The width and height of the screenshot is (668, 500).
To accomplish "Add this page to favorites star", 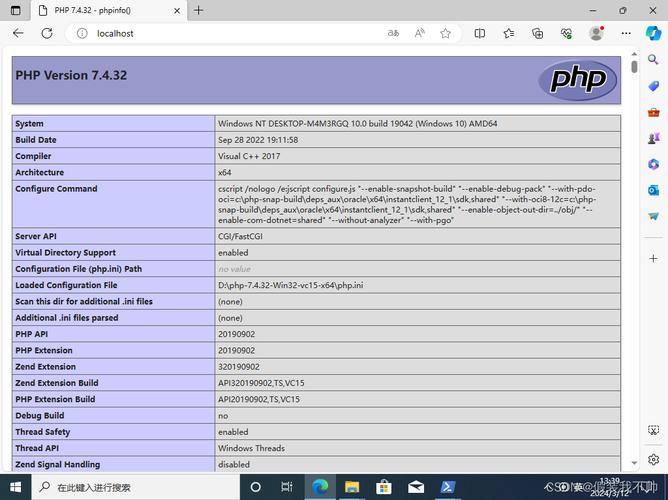I will pos(446,33).
